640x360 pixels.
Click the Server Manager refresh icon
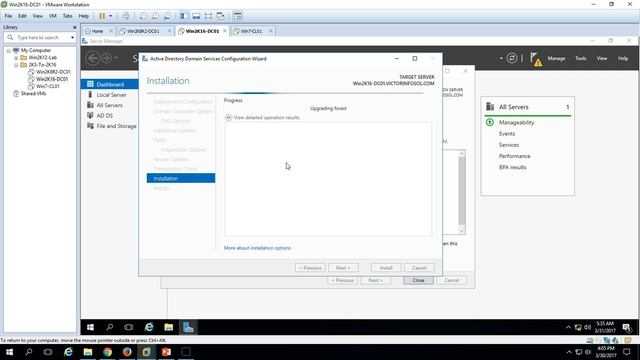point(512,58)
